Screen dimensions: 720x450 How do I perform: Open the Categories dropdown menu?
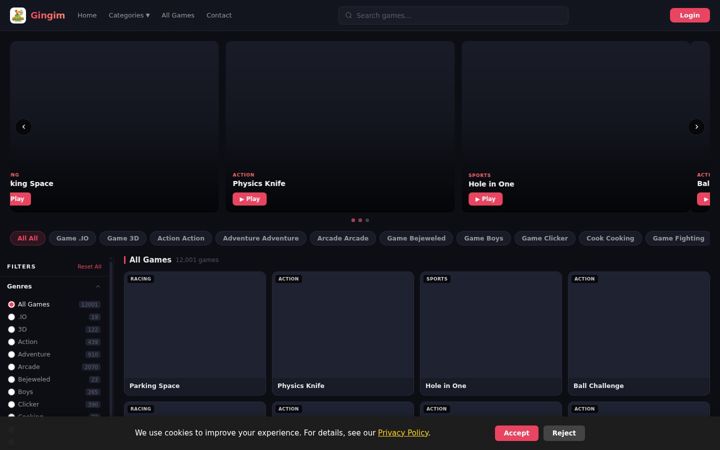coord(129,15)
